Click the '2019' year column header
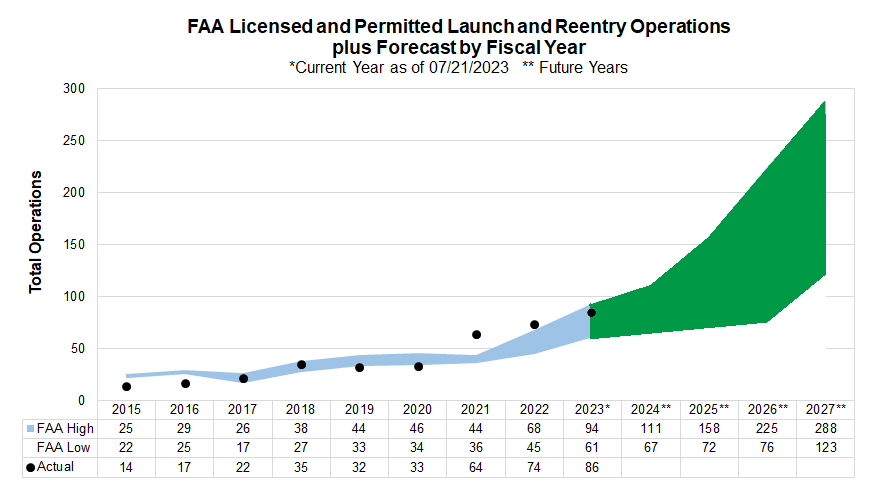 tap(360, 410)
